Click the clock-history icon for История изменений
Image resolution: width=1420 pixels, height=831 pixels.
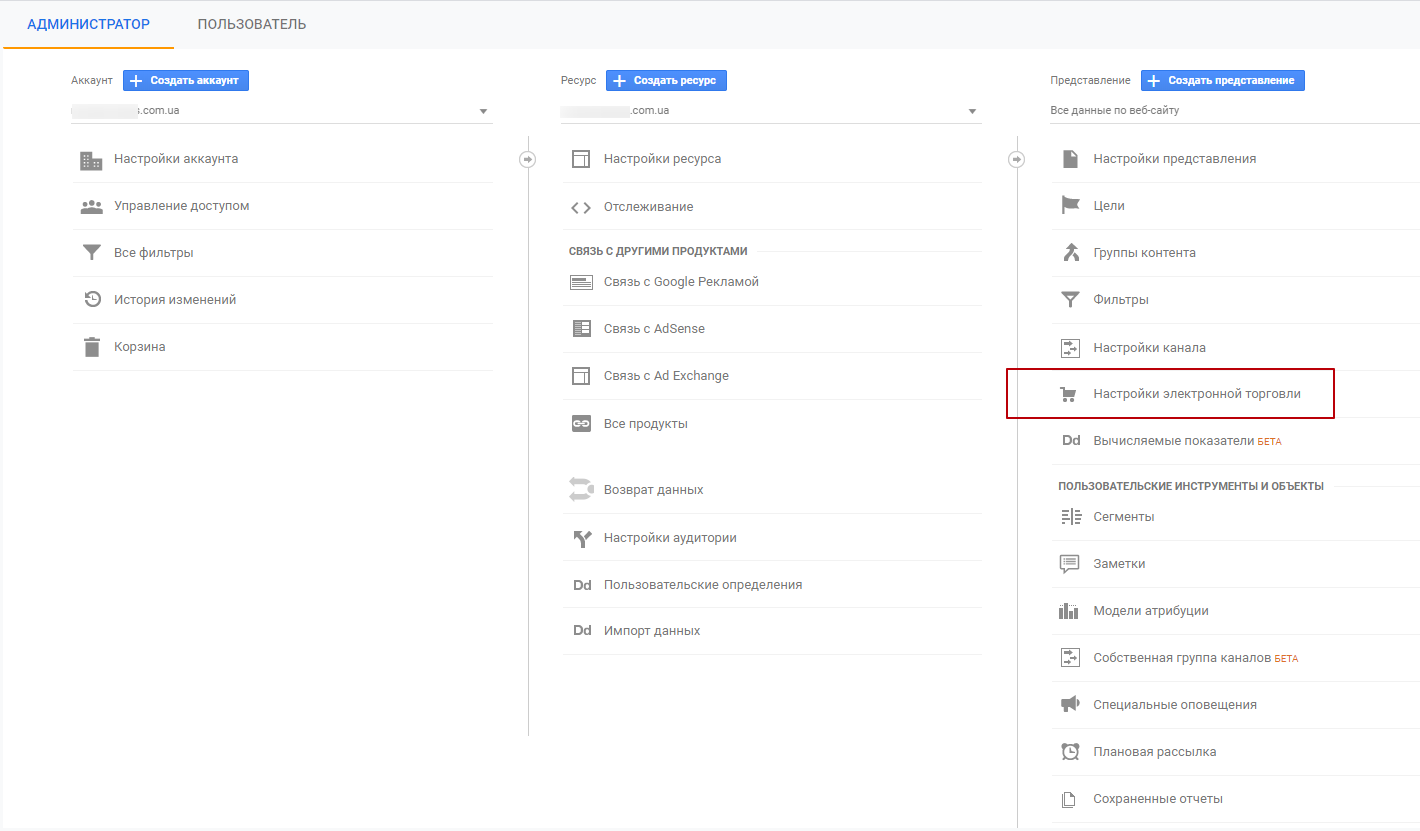[x=92, y=300]
